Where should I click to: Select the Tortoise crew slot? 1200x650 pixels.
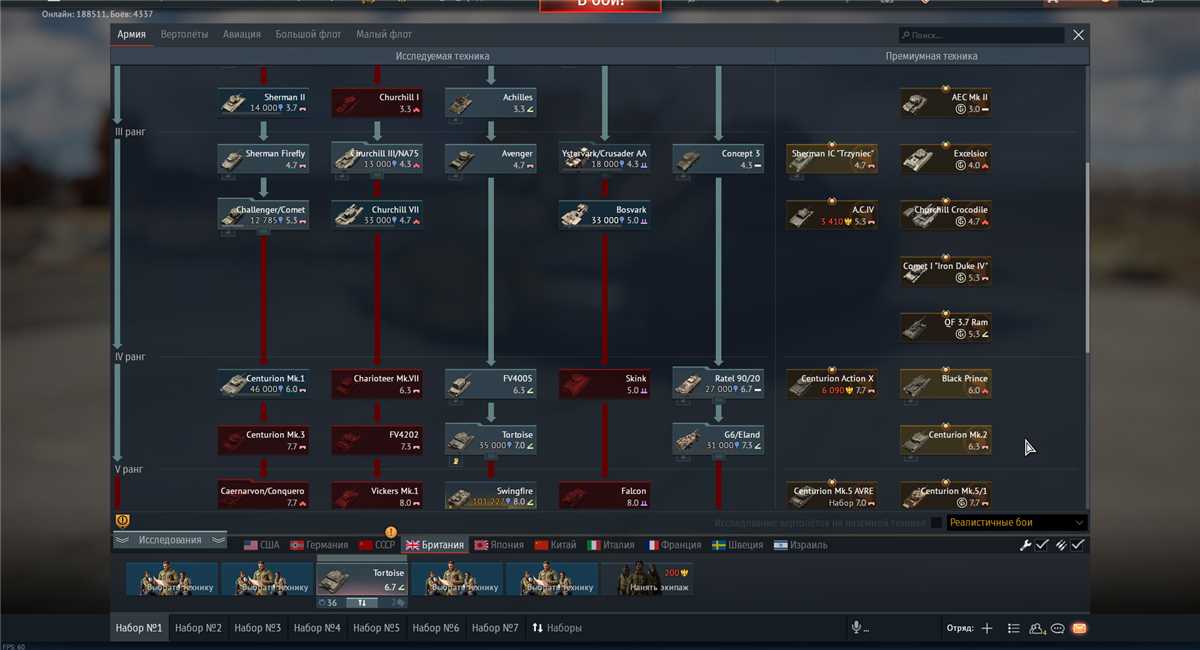[362, 579]
